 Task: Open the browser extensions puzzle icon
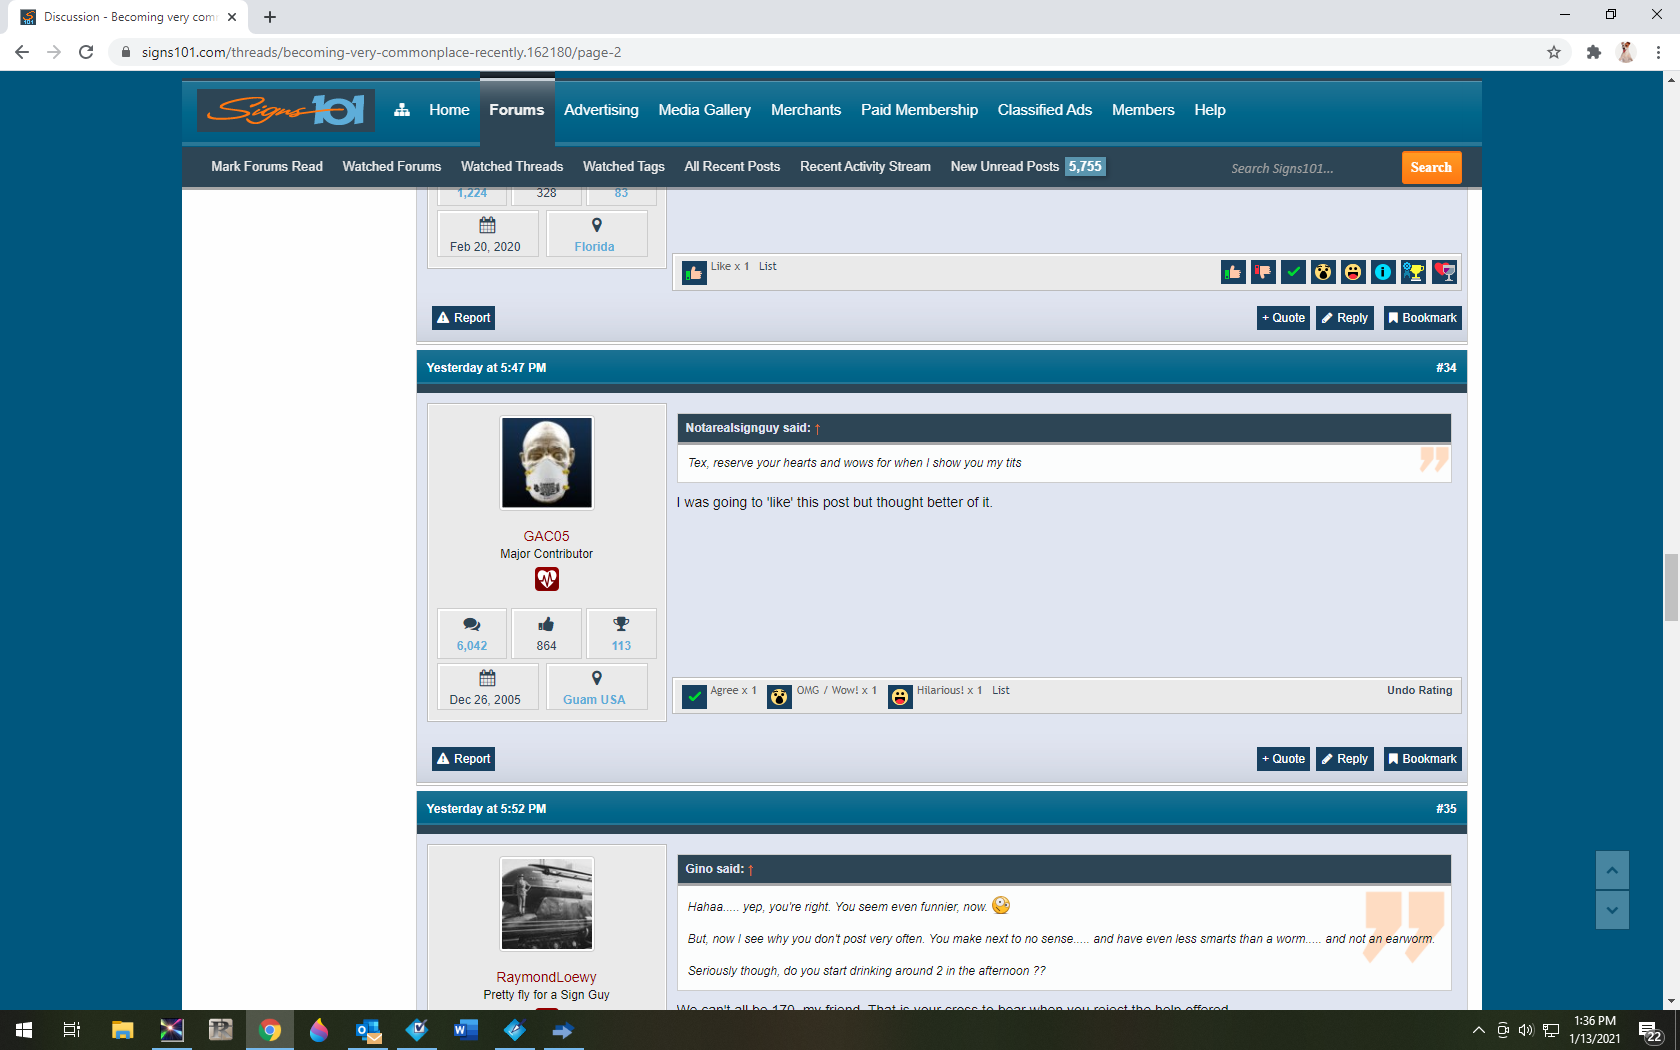1594,52
